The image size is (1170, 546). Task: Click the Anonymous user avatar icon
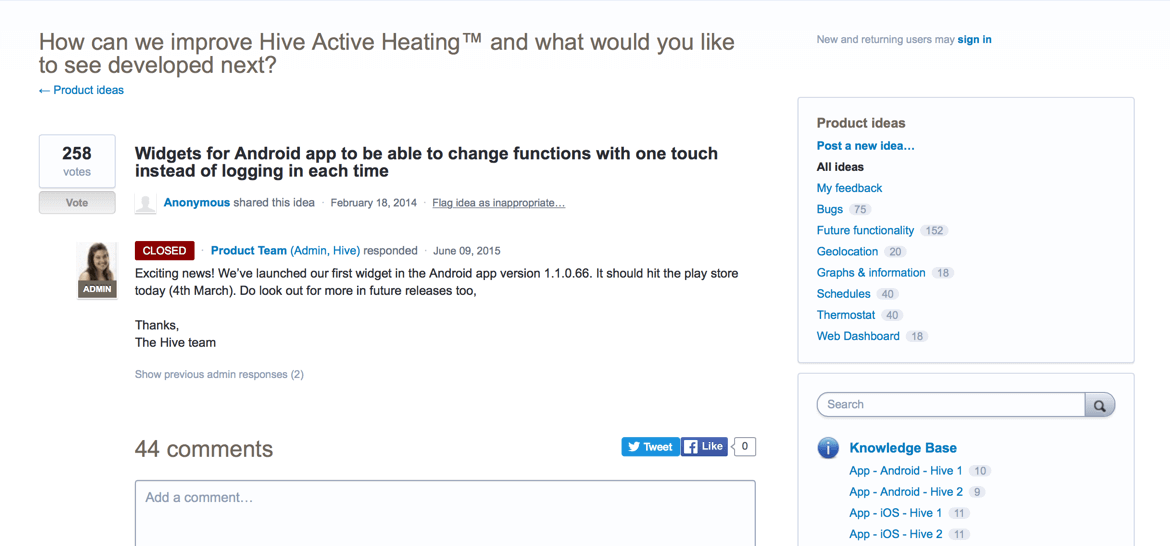pyautogui.click(x=146, y=203)
